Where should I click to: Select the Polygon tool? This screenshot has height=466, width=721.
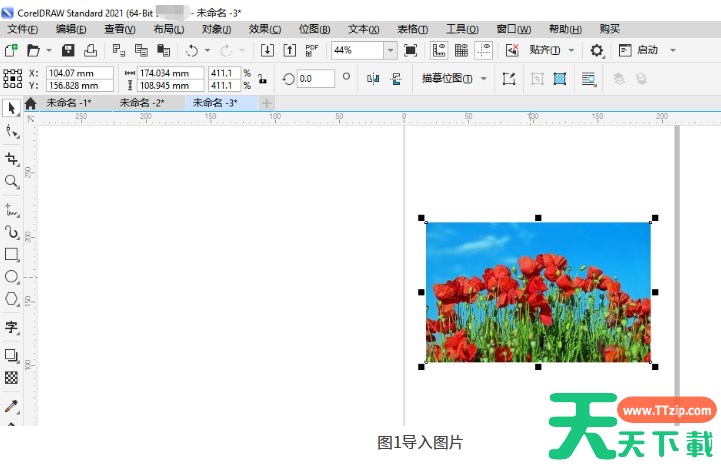12,300
